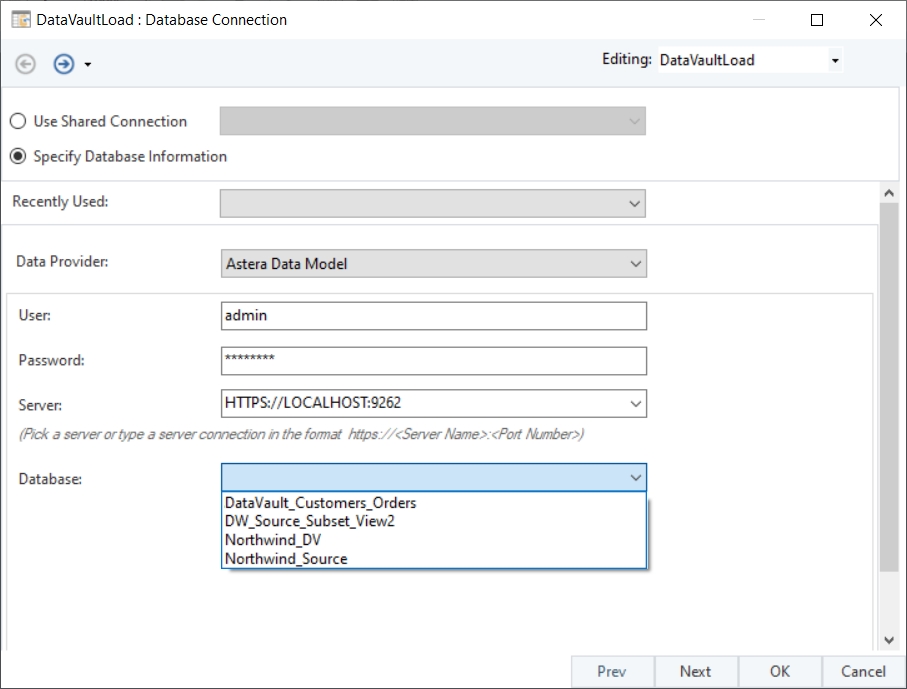Select Use Shared Connection radio button
Viewport: 907px width, 689px height.
click(x=18, y=121)
